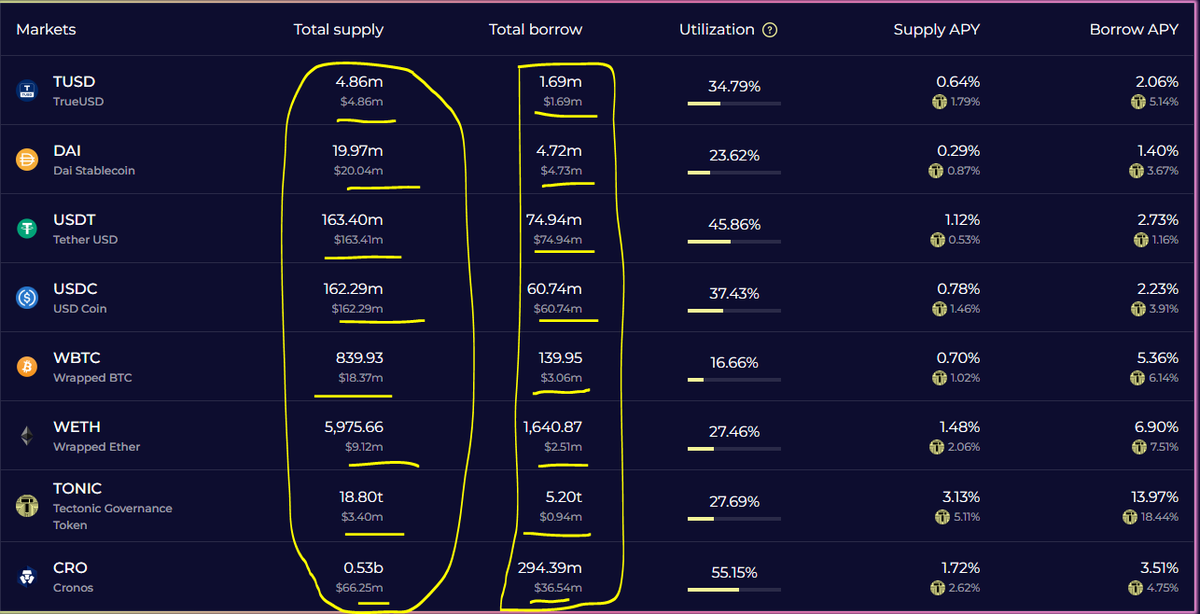Open the Utilization help question-mark icon
The image size is (1200, 614).
[769, 30]
